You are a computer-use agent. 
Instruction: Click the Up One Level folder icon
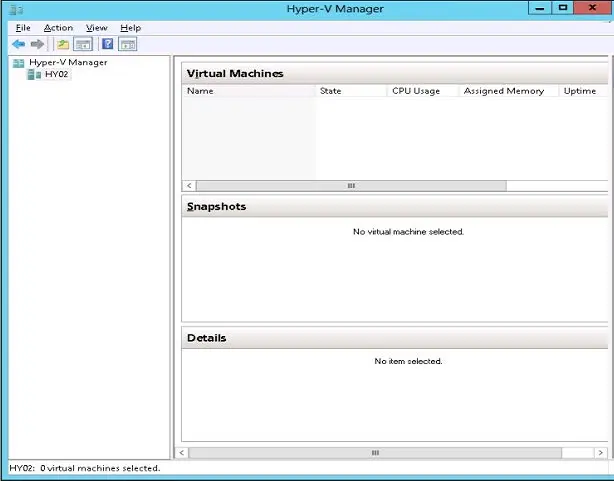63,44
